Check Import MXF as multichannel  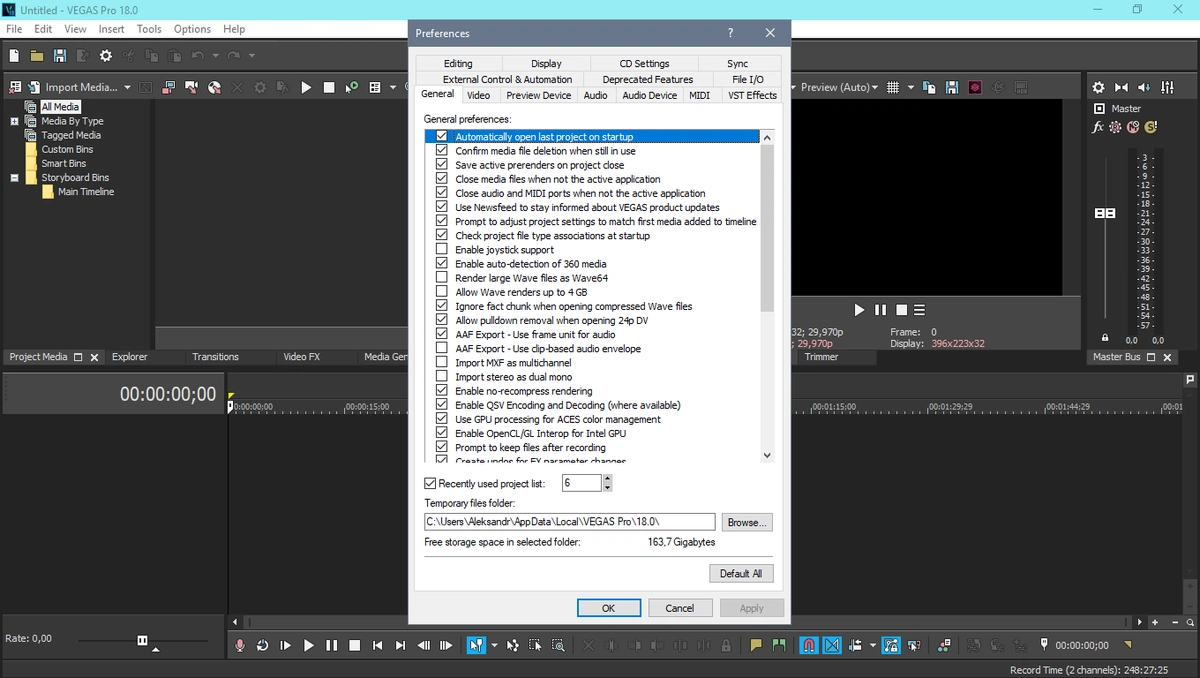coord(442,362)
